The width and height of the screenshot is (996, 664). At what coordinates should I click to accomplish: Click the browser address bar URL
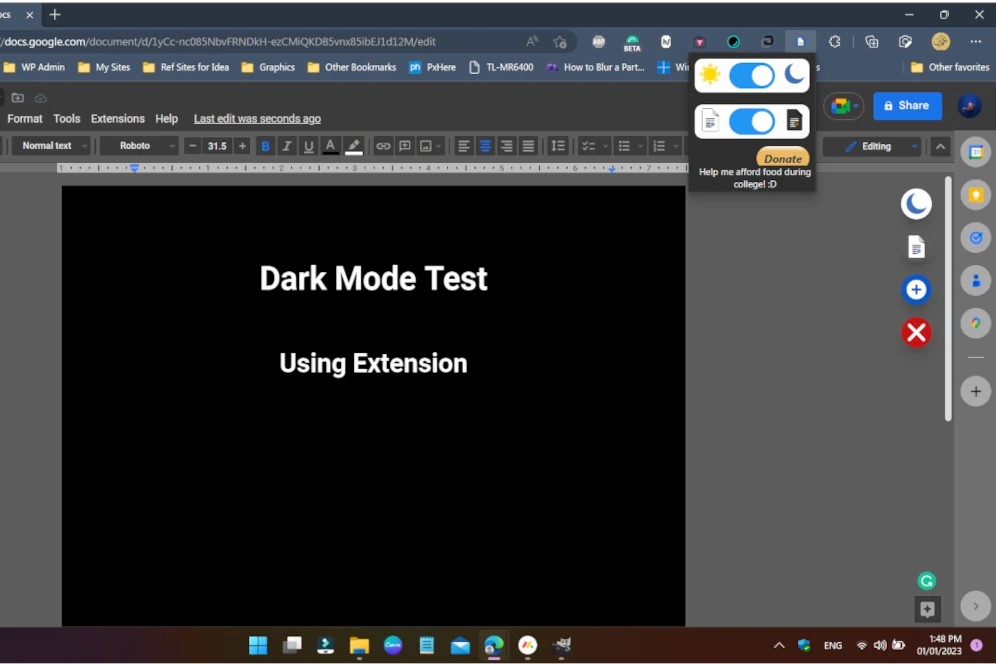[219, 42]
